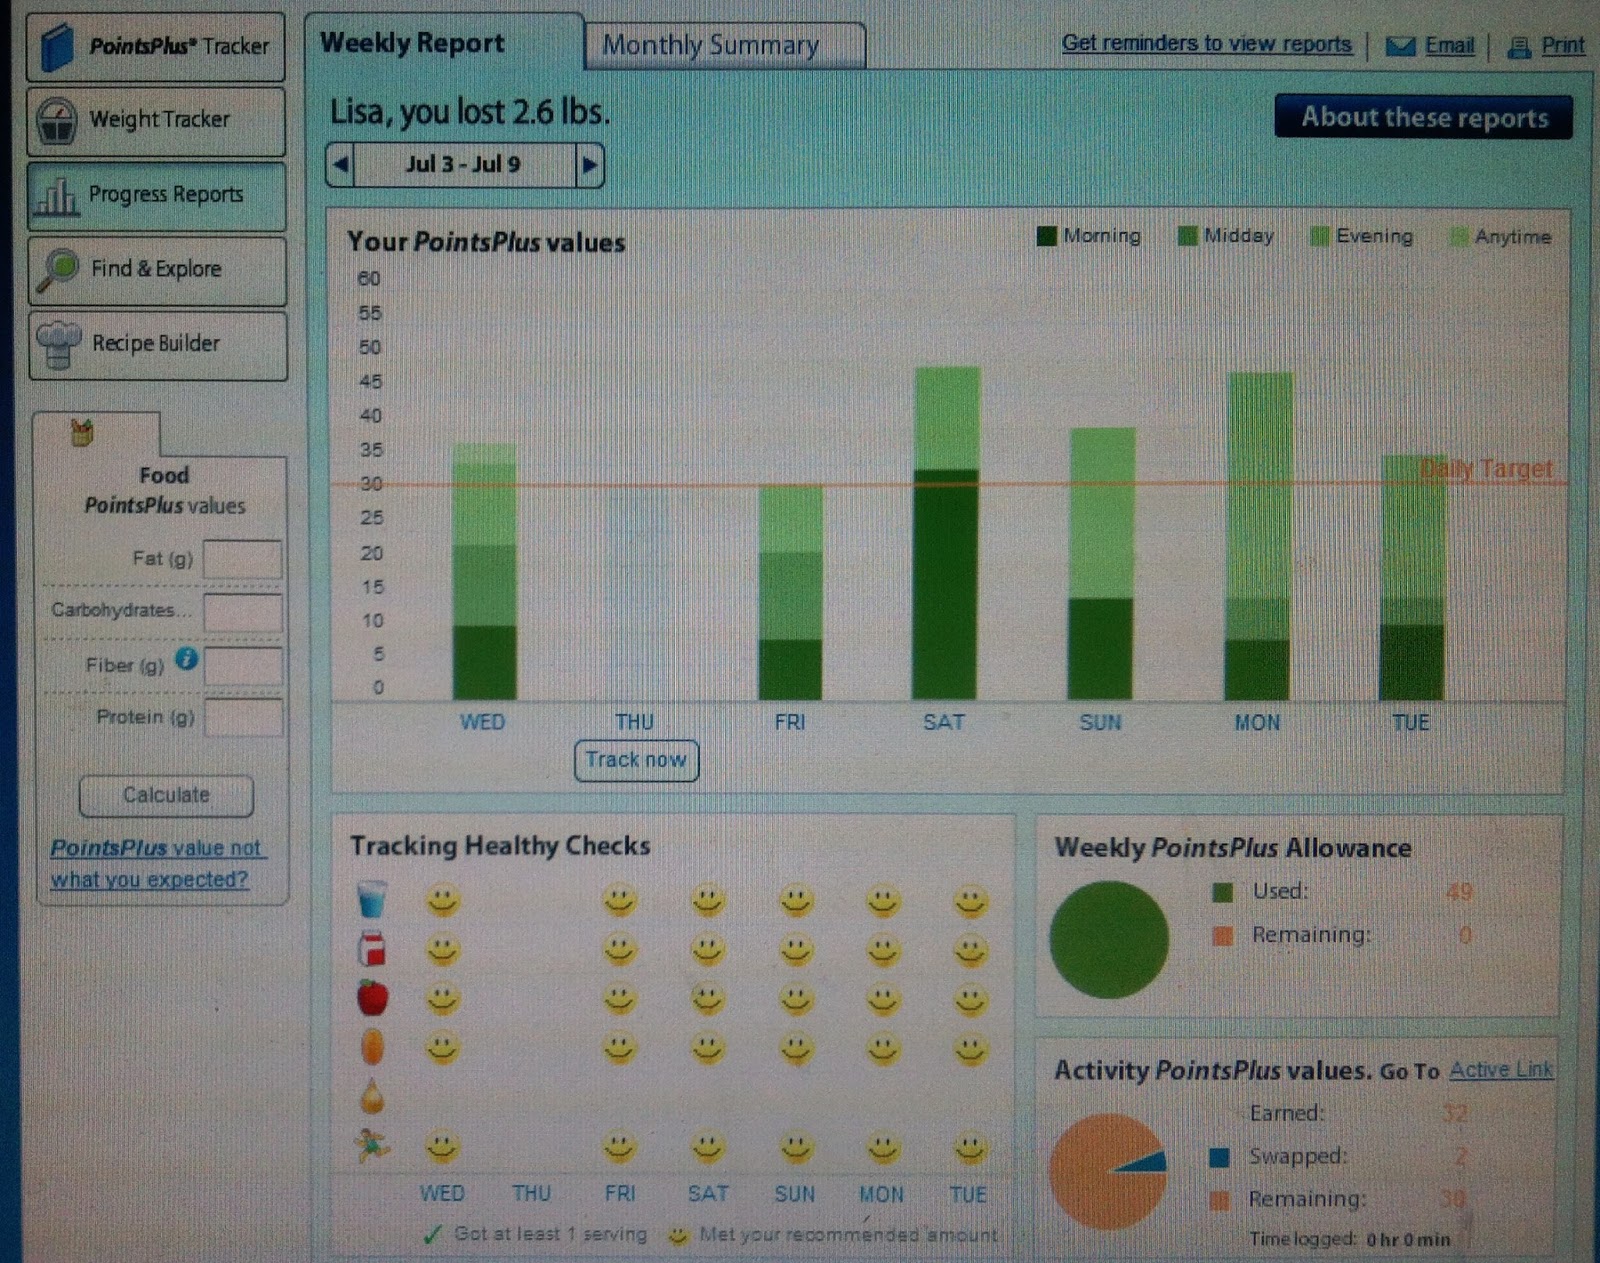
Task: Click the Calculate button
Action: click(166, 796)
